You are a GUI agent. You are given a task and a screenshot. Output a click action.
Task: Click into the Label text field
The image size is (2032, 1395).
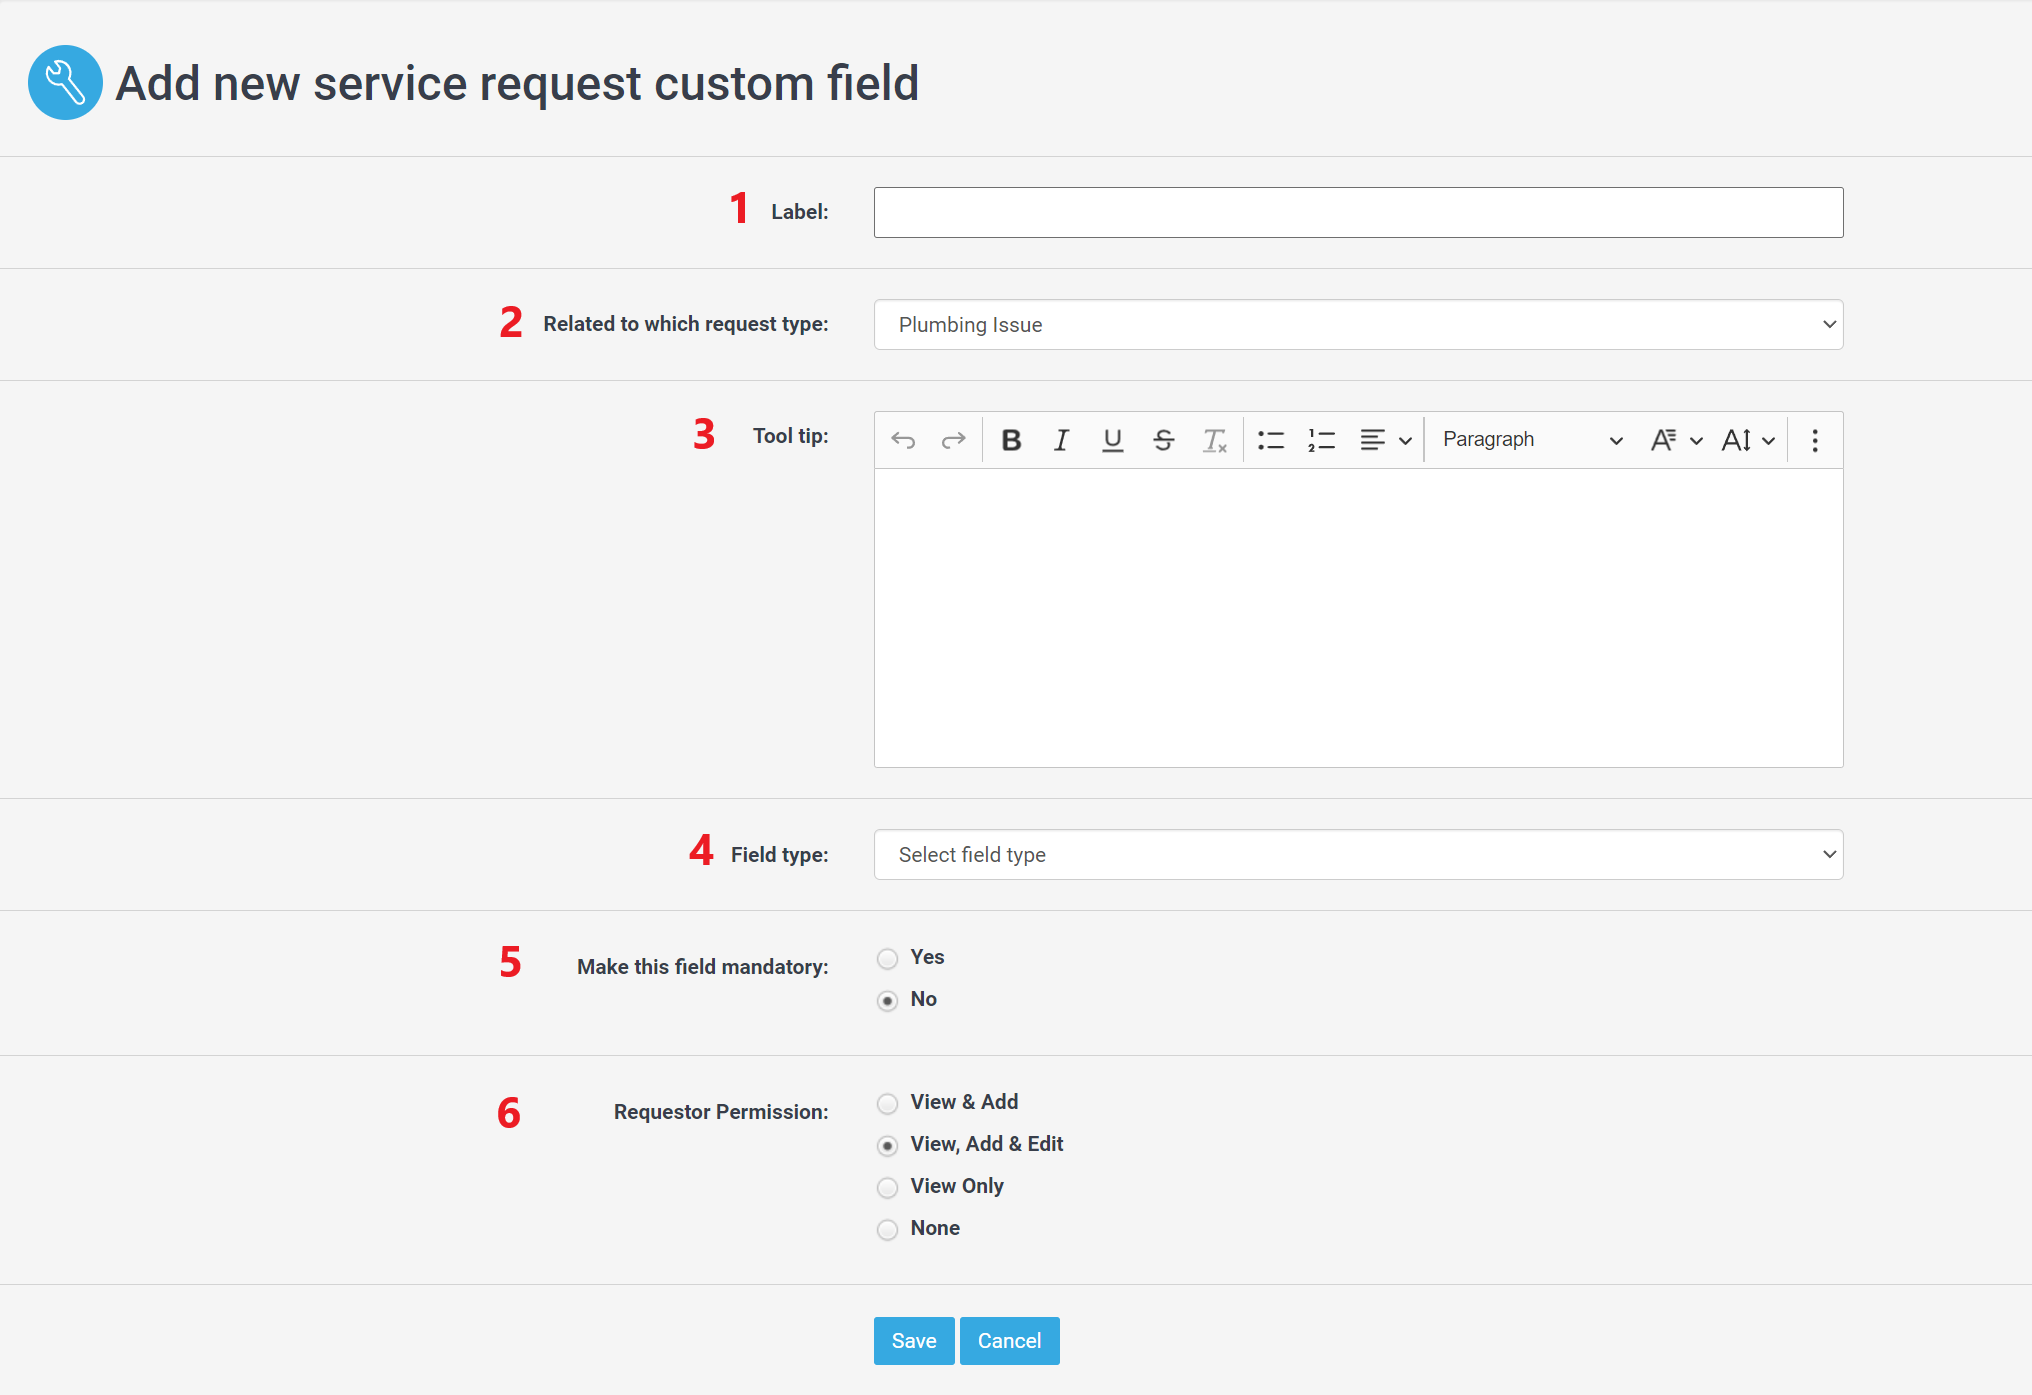coord(1358,212)
